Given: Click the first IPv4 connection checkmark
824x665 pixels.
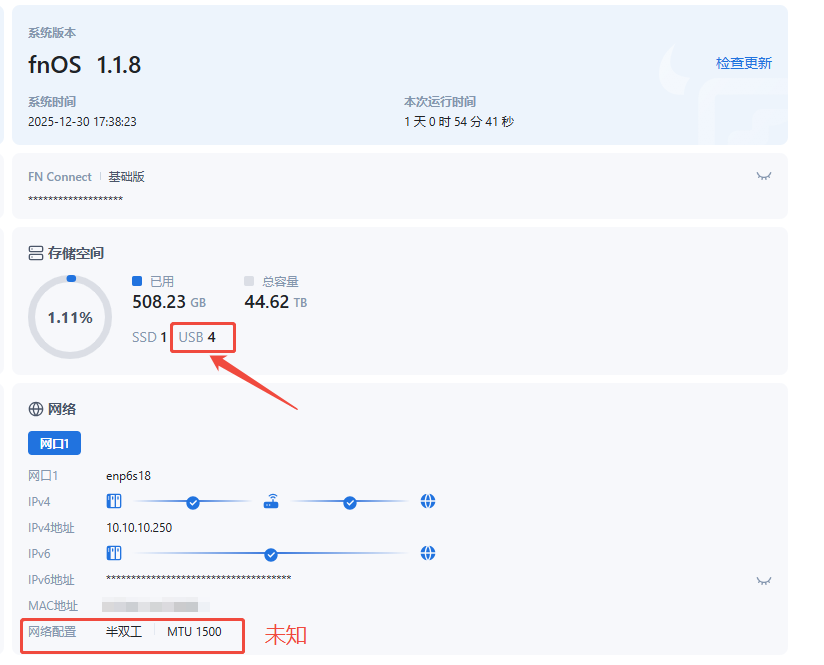Looking at the screenshot, I should (193, 503).
